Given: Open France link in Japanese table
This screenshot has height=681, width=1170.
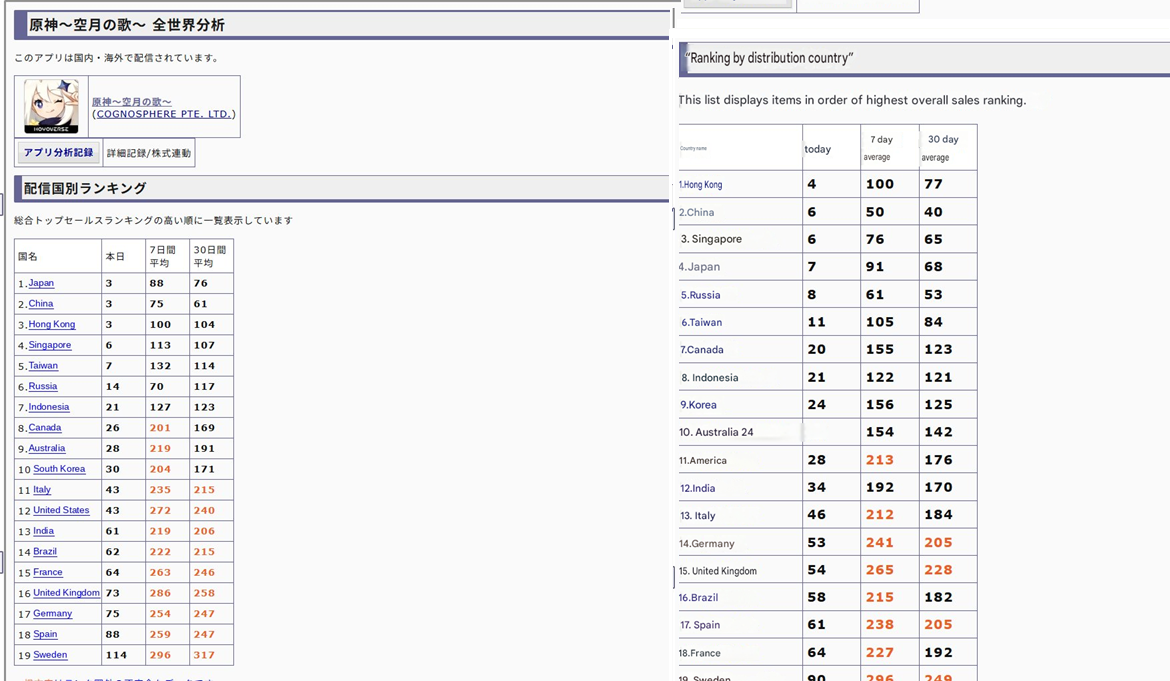Looking at the screenshot, I should coord(48,572).
